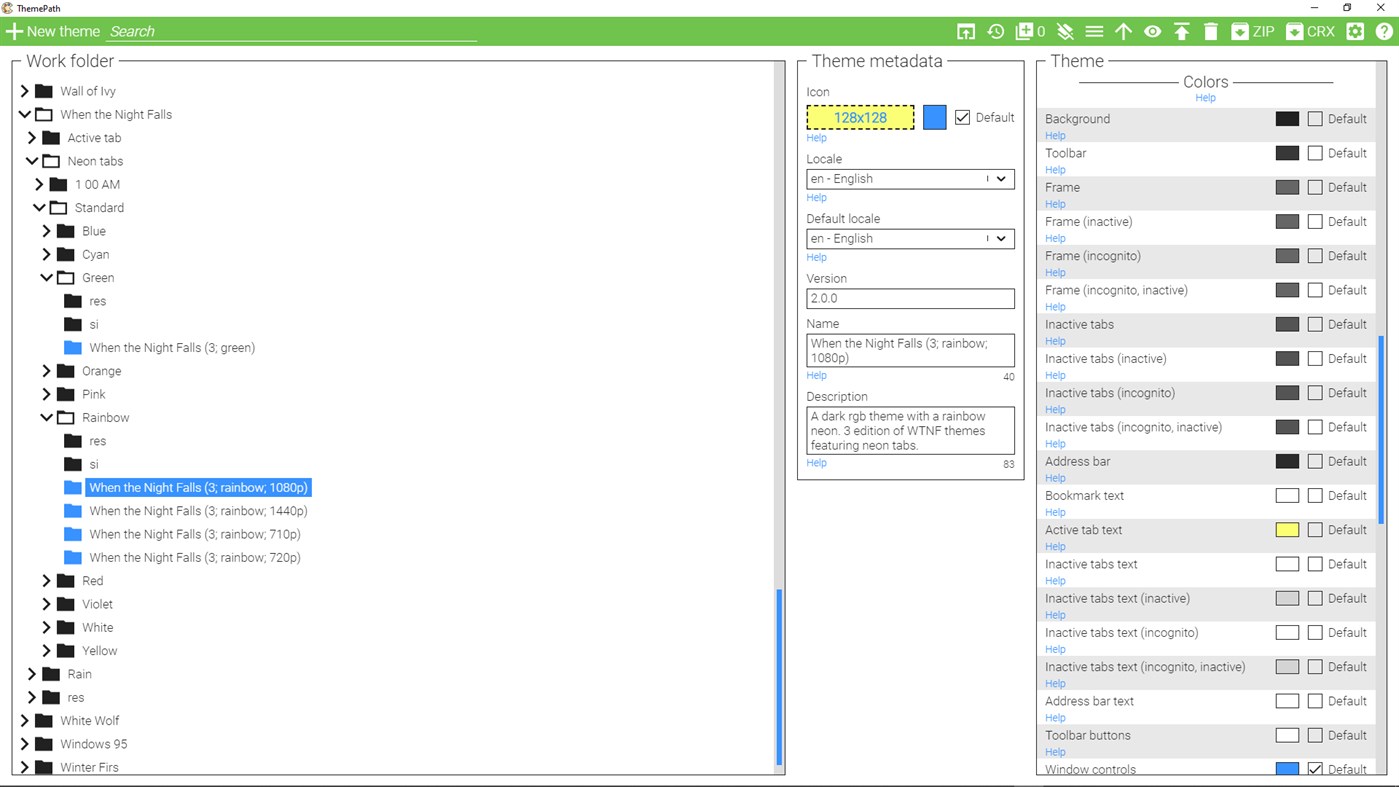The height and width of the screenshot is (787, 1399).
Task: Toggle Default for the Background color
Action: [x=1315, y=118]
